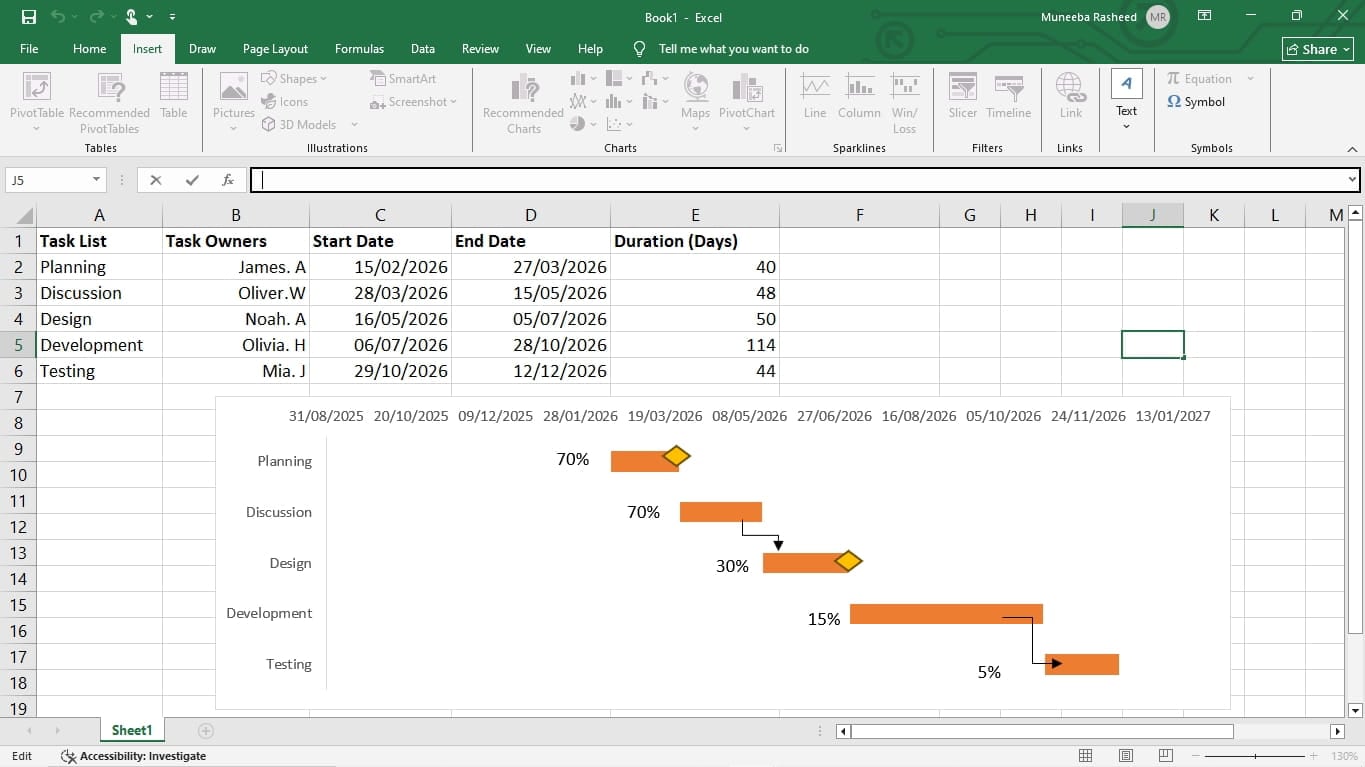Click the Share button

[1318, 49]
